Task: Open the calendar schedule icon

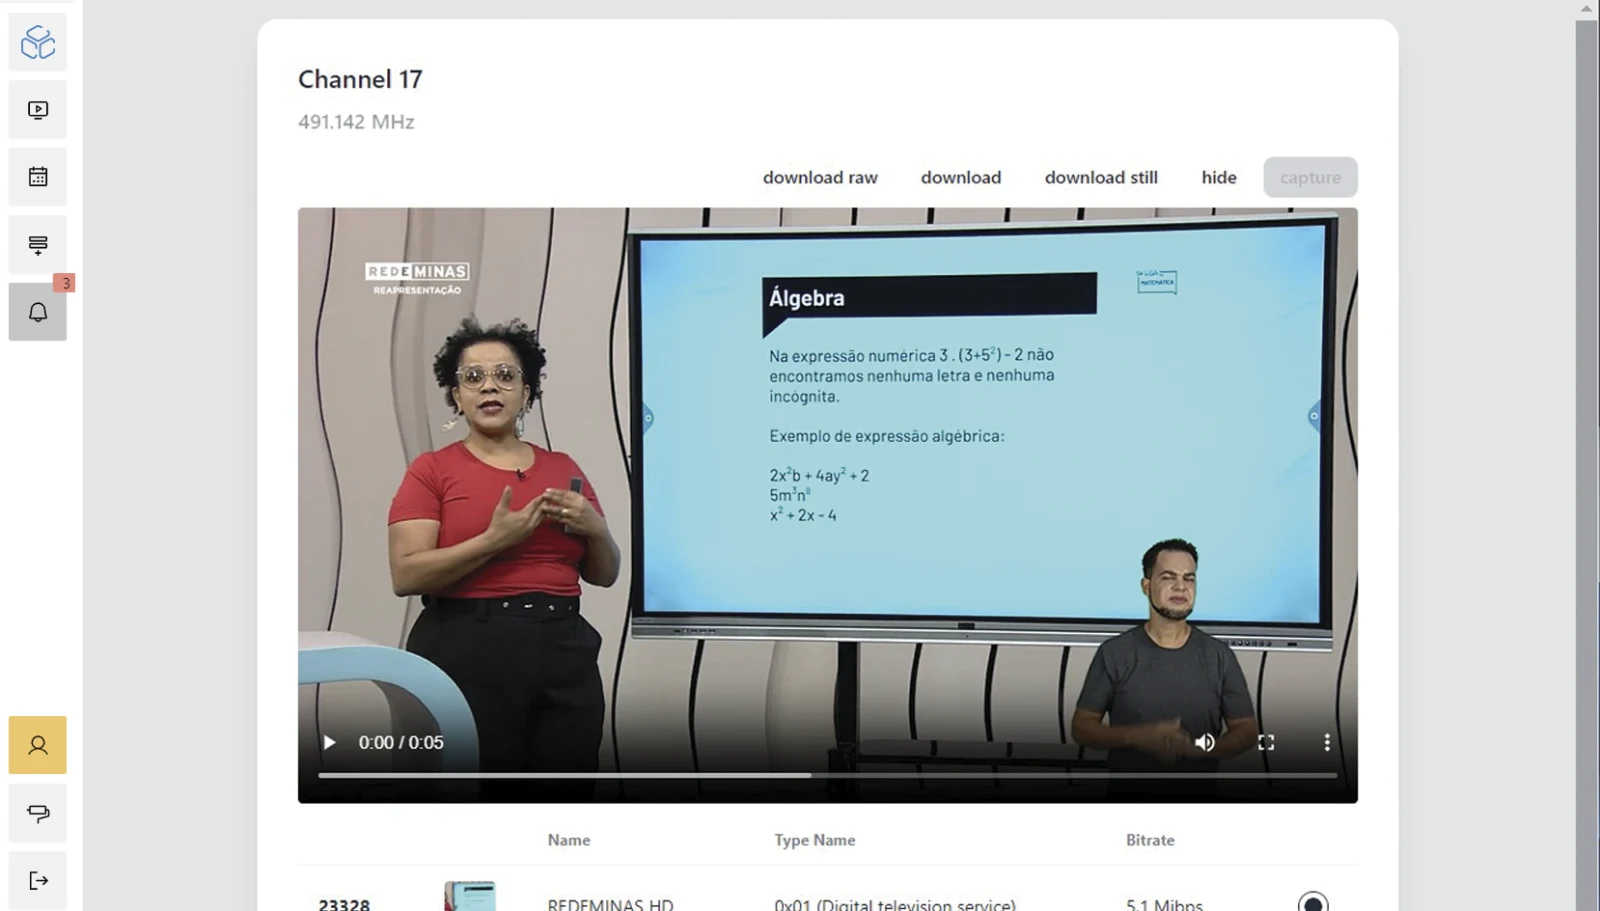Action: [38, 177]
